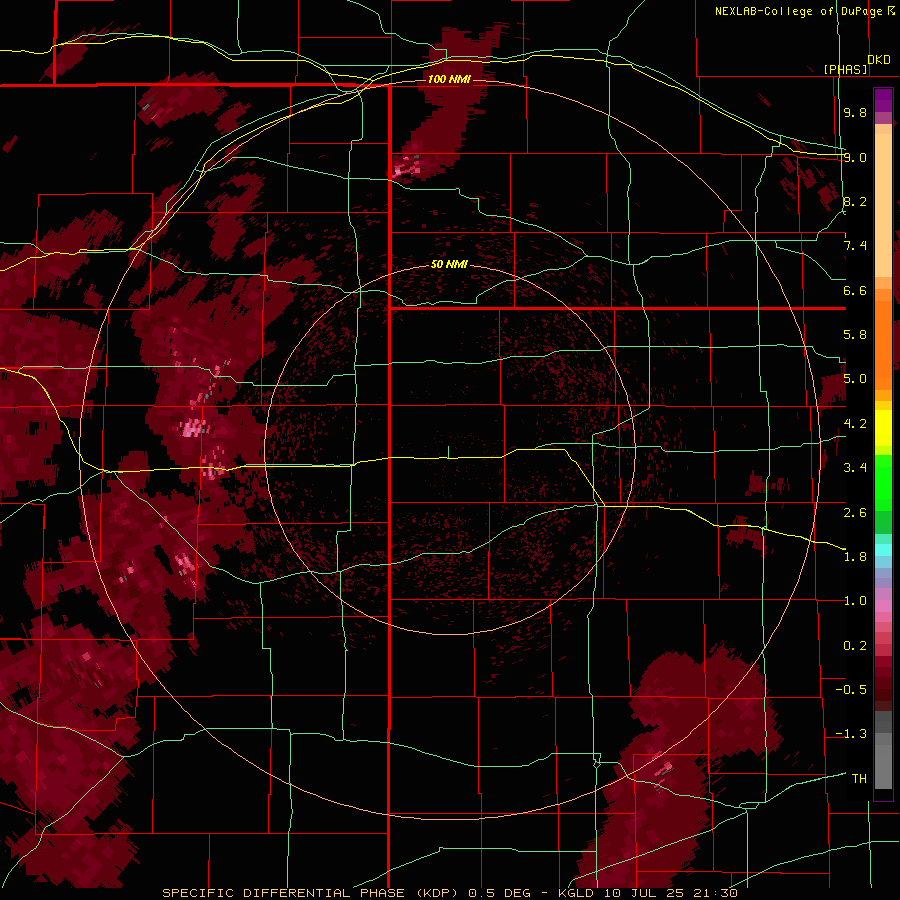Click the 0.2 scale value
Screen dimensions: 900x900
click(x=855, y=646)
